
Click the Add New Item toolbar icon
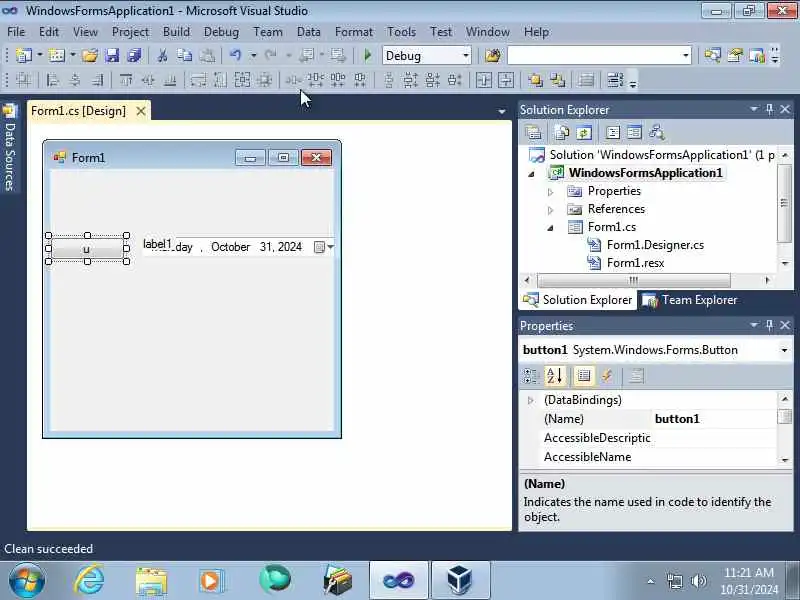(57, 55)
